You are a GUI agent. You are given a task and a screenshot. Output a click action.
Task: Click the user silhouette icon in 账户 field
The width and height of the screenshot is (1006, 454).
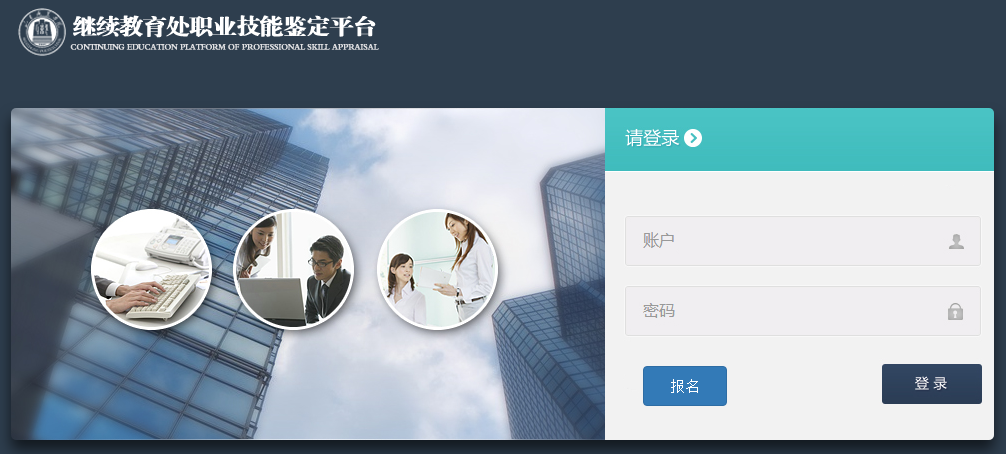pyautogui.click(x=956, y=242)
